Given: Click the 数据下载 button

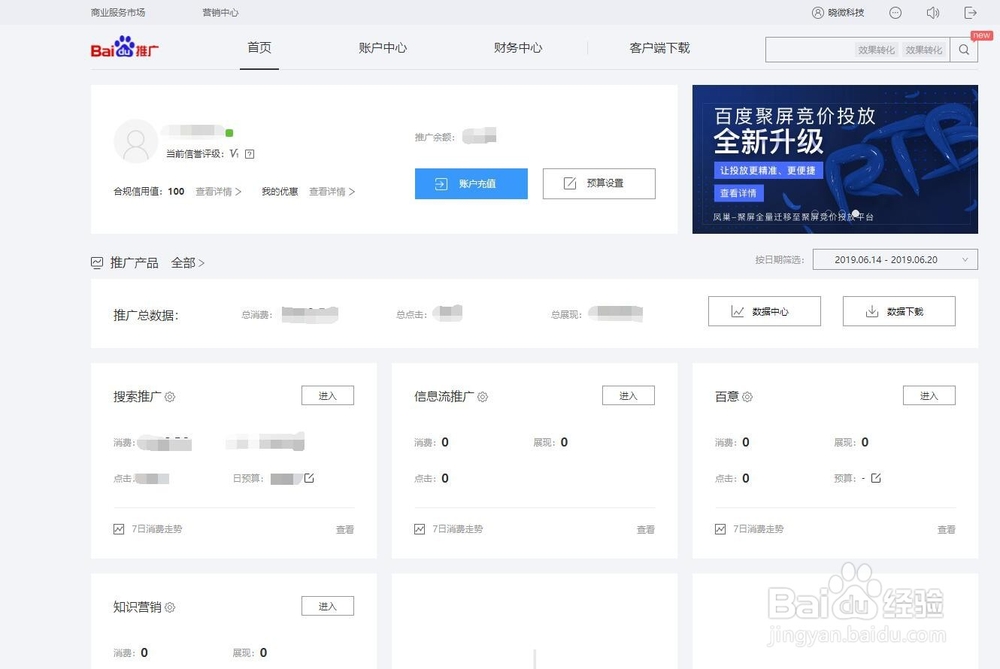Looking at the screenshot, I should [x=899, y=311].
